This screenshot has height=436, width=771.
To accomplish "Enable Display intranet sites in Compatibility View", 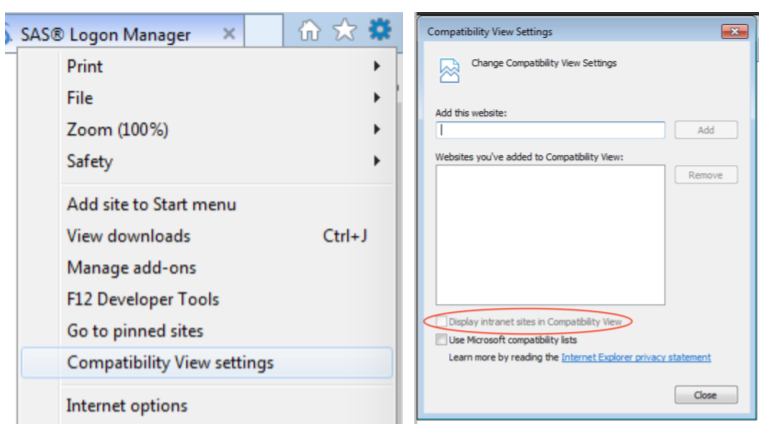I will tap(442, 322).
